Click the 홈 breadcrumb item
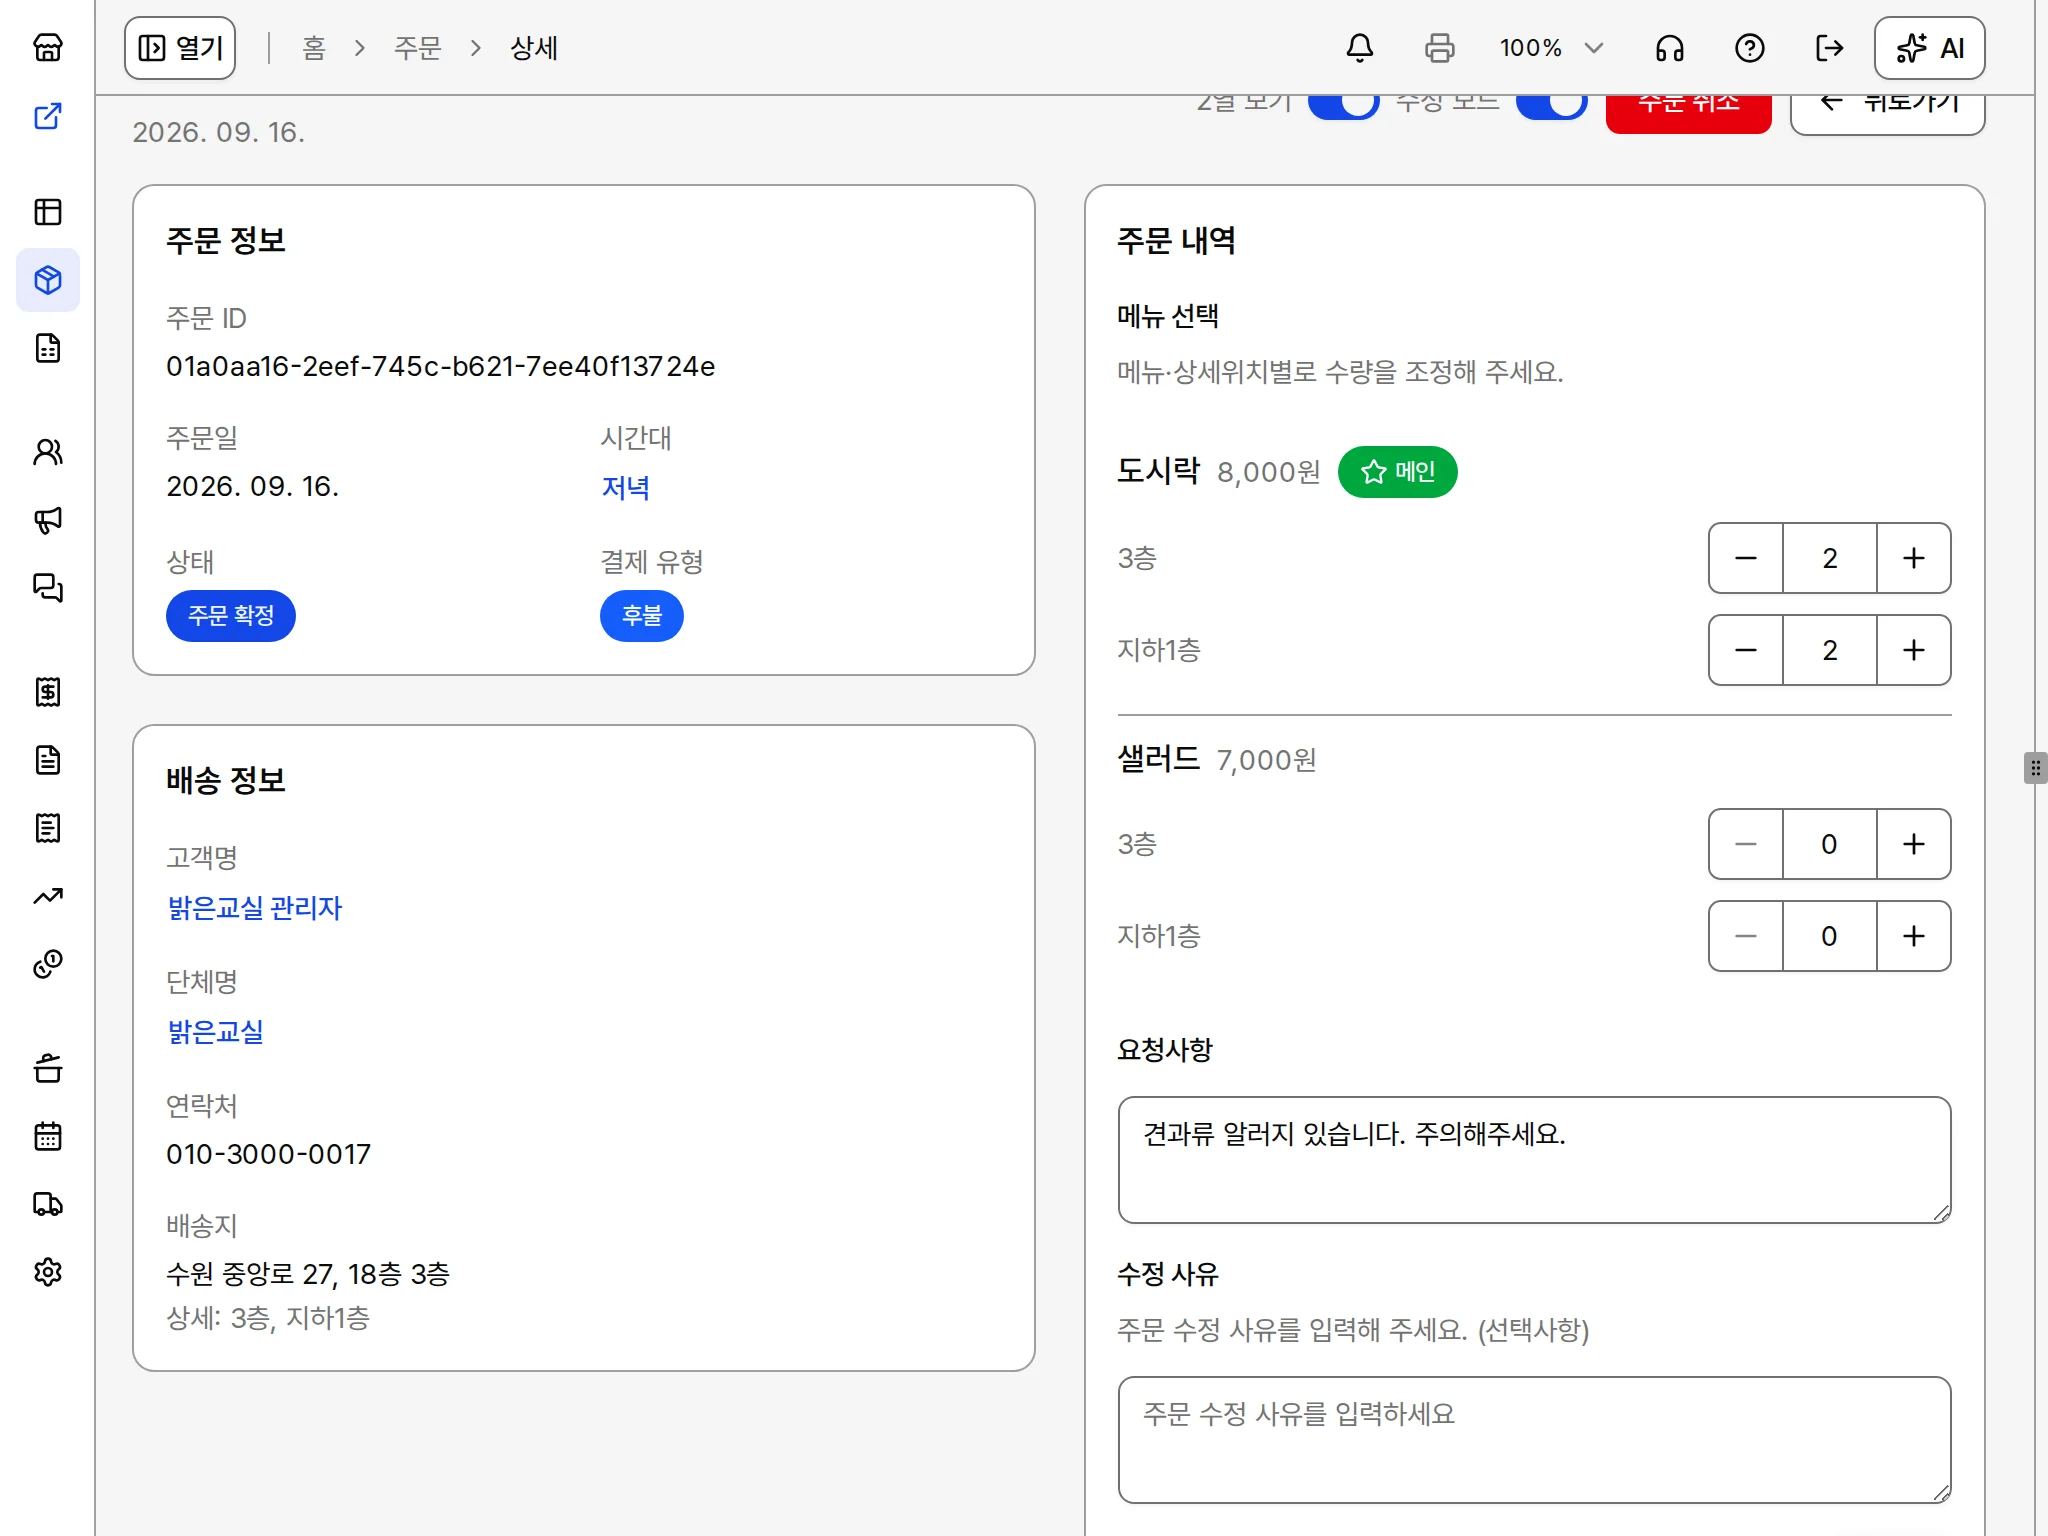This screenshot has width=2048, height=1536. pos(314,48)
